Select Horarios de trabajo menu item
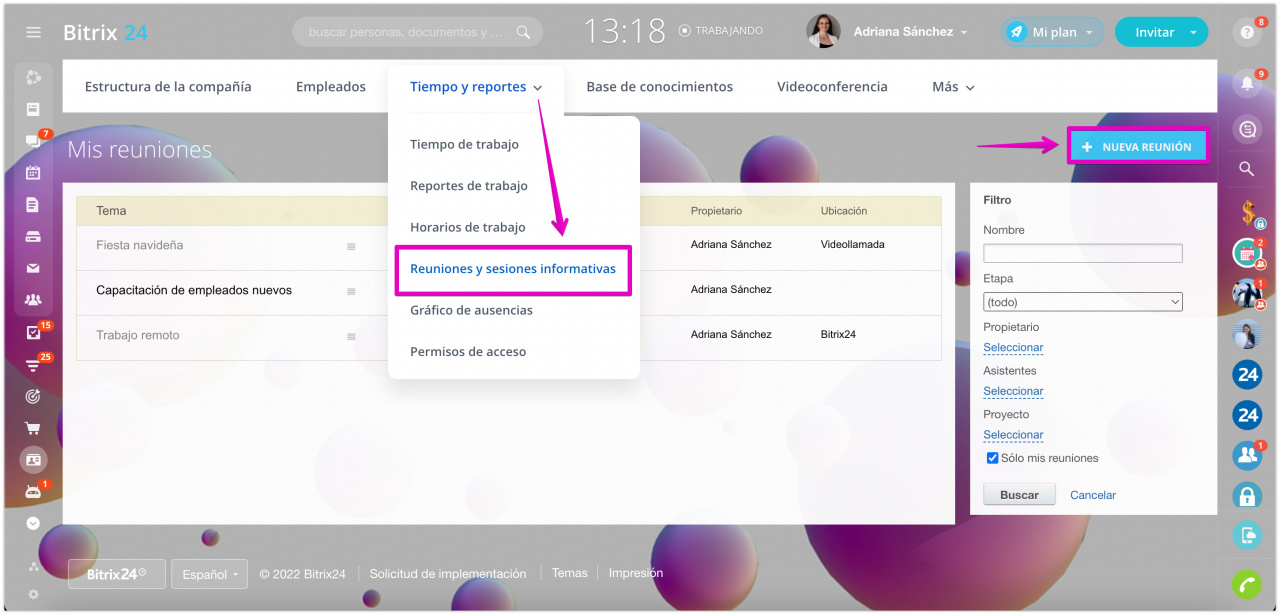Screen dimensions: 1280x615 [467, 227]
